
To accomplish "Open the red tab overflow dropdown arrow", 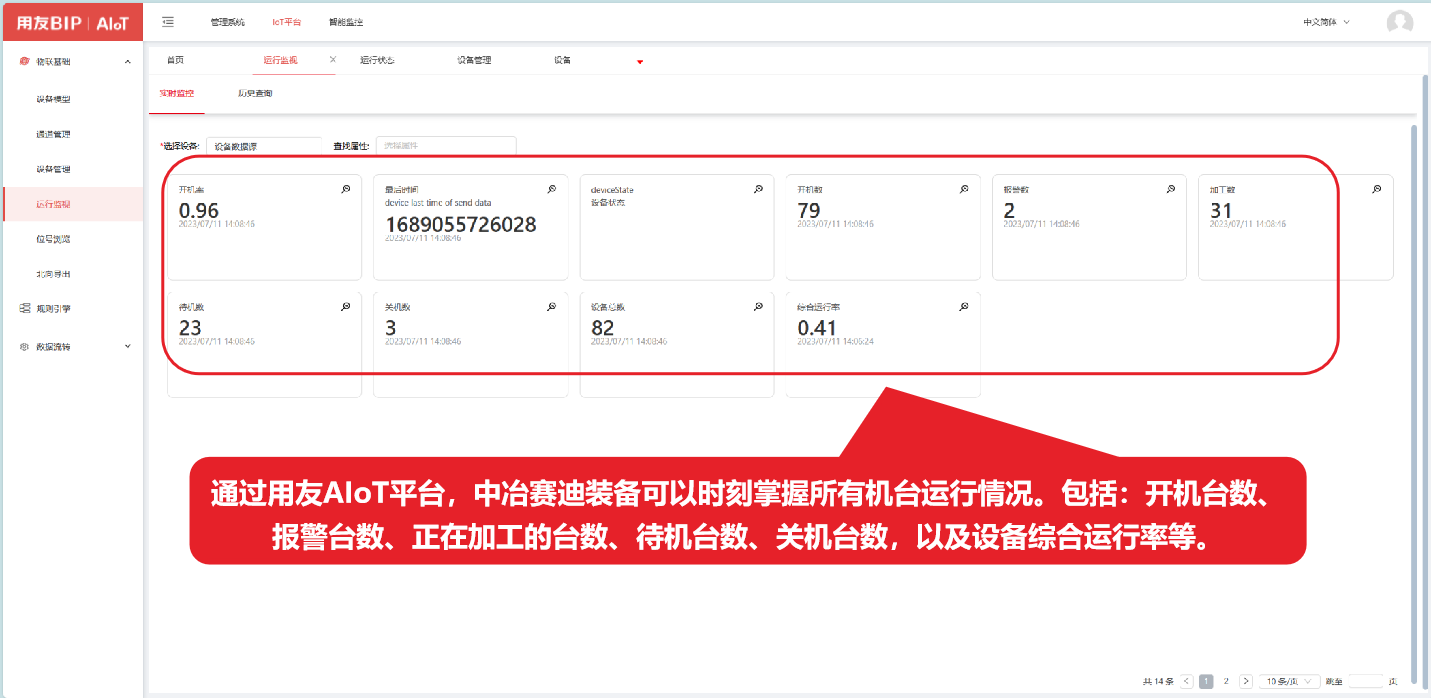I will pos(640,62).
